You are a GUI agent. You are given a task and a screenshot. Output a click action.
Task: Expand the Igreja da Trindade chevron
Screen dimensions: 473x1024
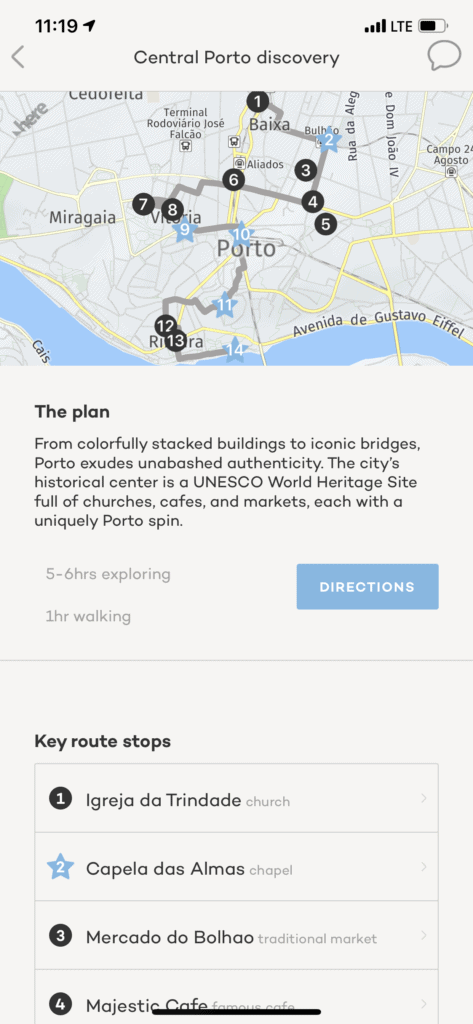tap(424, 798)
